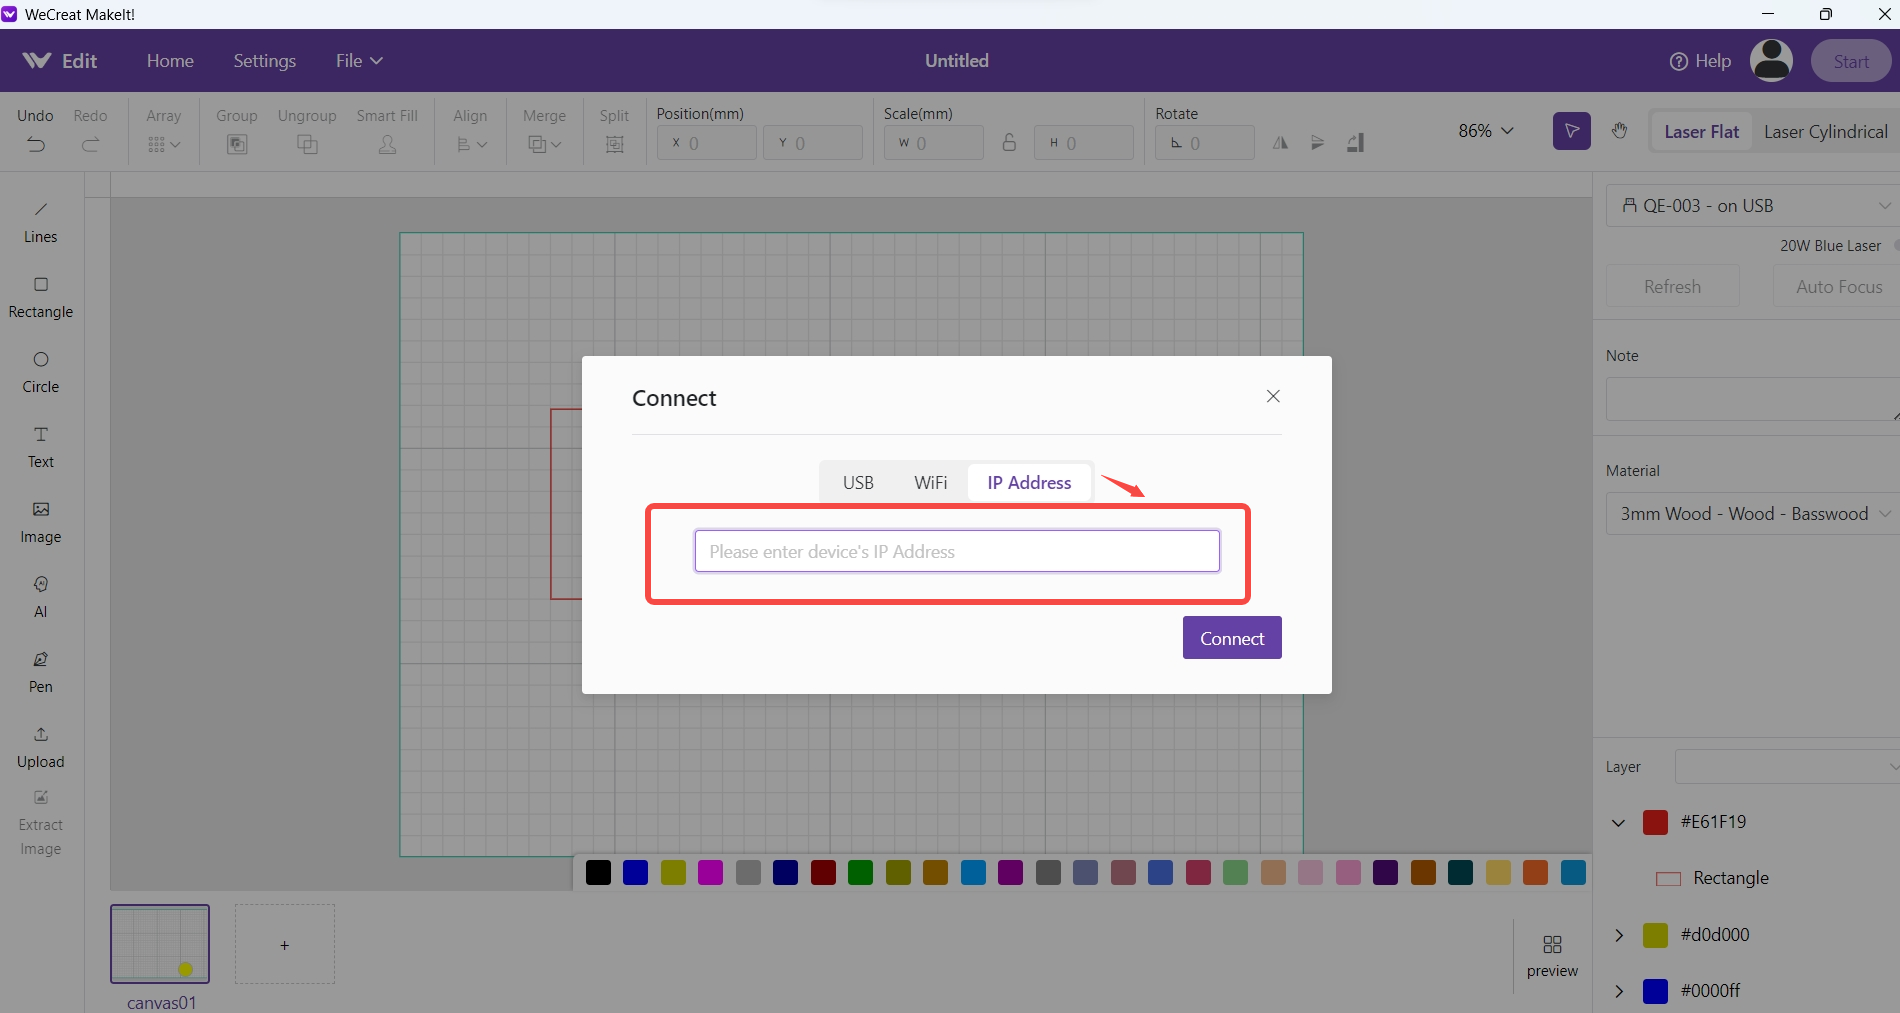Screen dimensions: 1900x1013
Task: Open the AI tool in sidebar
Action: coord(41,597)
